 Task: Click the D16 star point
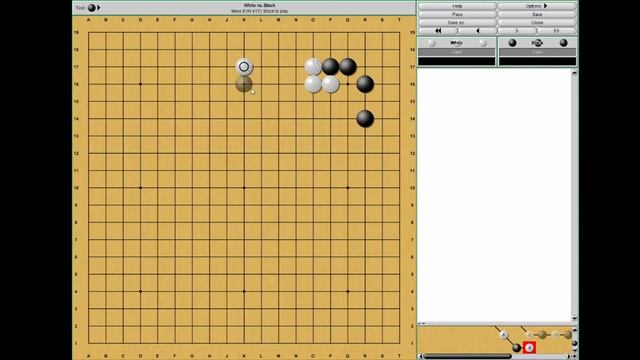(x=140, y=84)
